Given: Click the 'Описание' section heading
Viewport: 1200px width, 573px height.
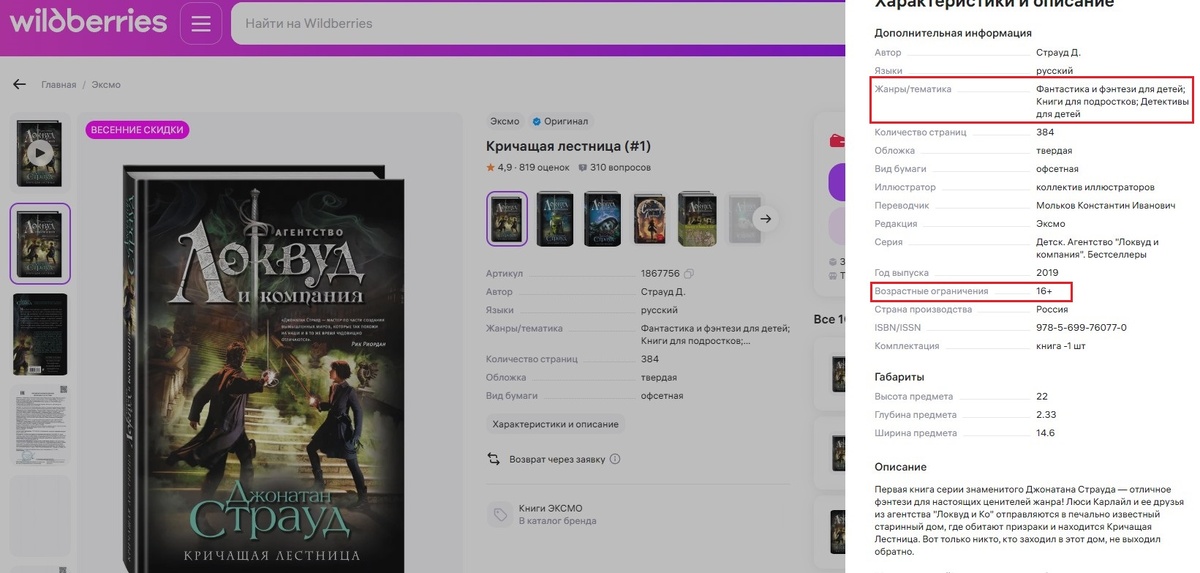Looking at the screenshot, I should coord(900,467).
